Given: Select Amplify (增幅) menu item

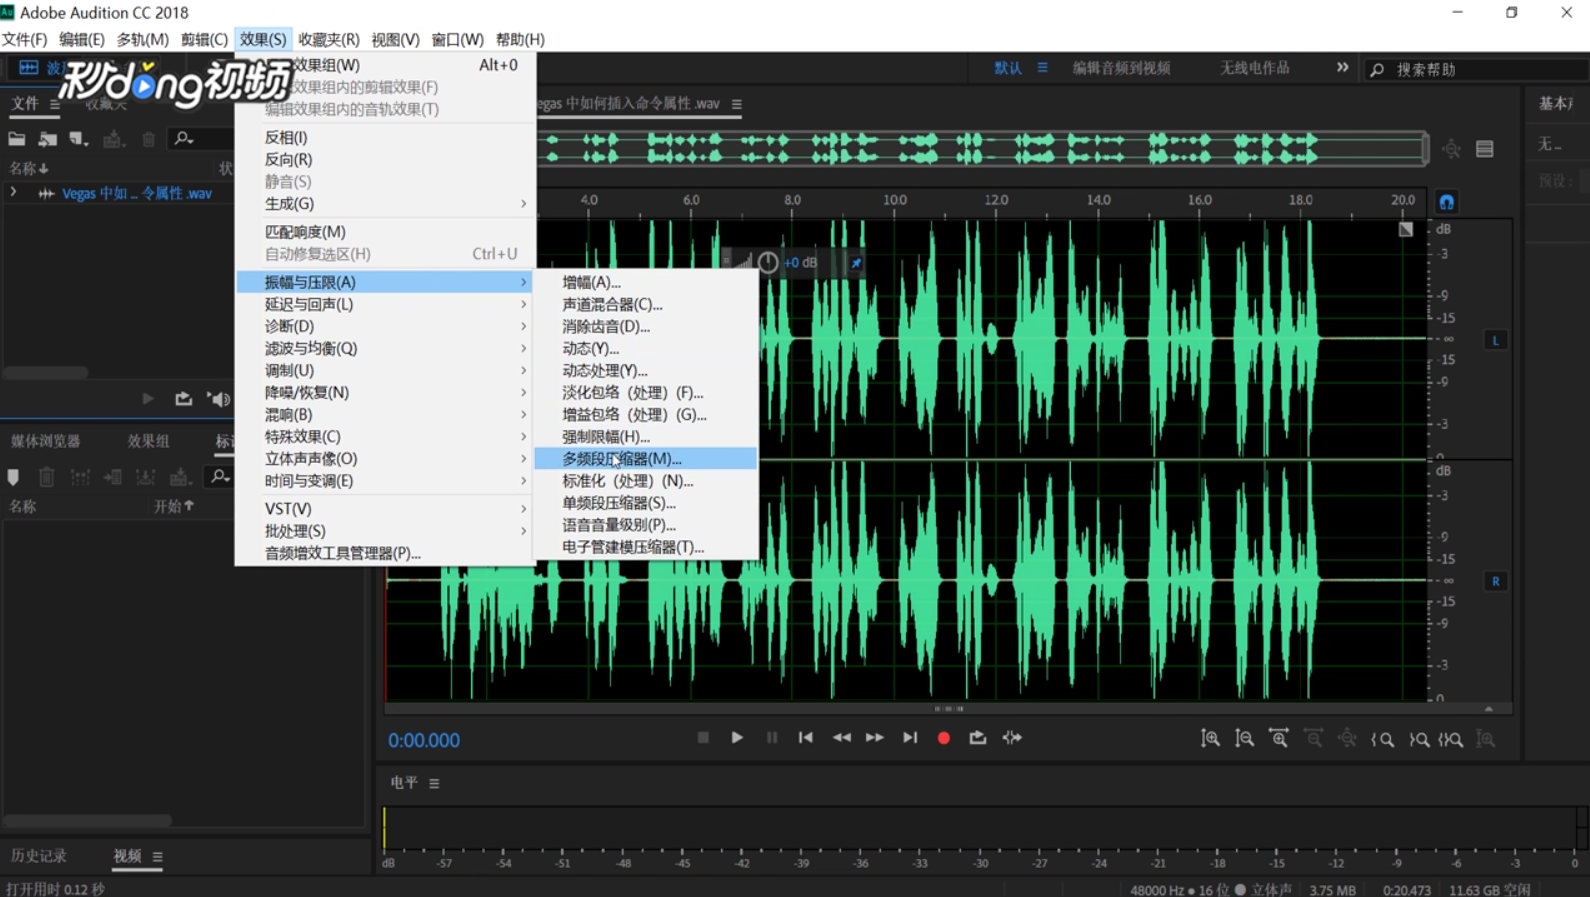Looking at the screenshot, I should pyautogui.click(x=646, y=282).
